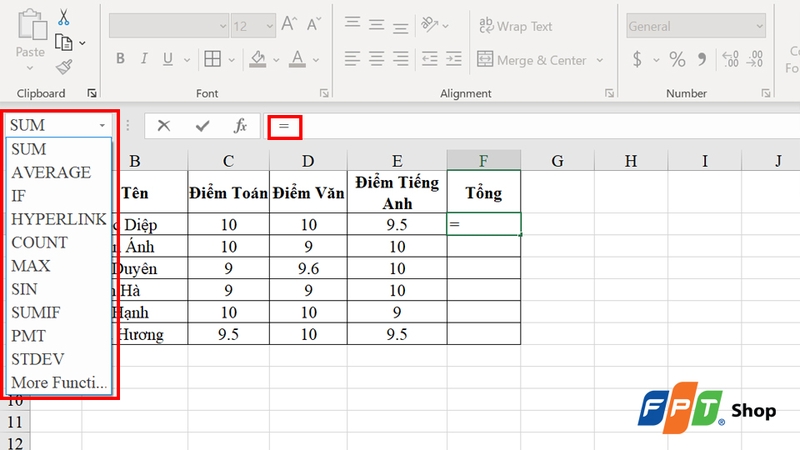Choose AVERAGE from the function list
This screenshot has height=450, width=800.
point(51,172)
